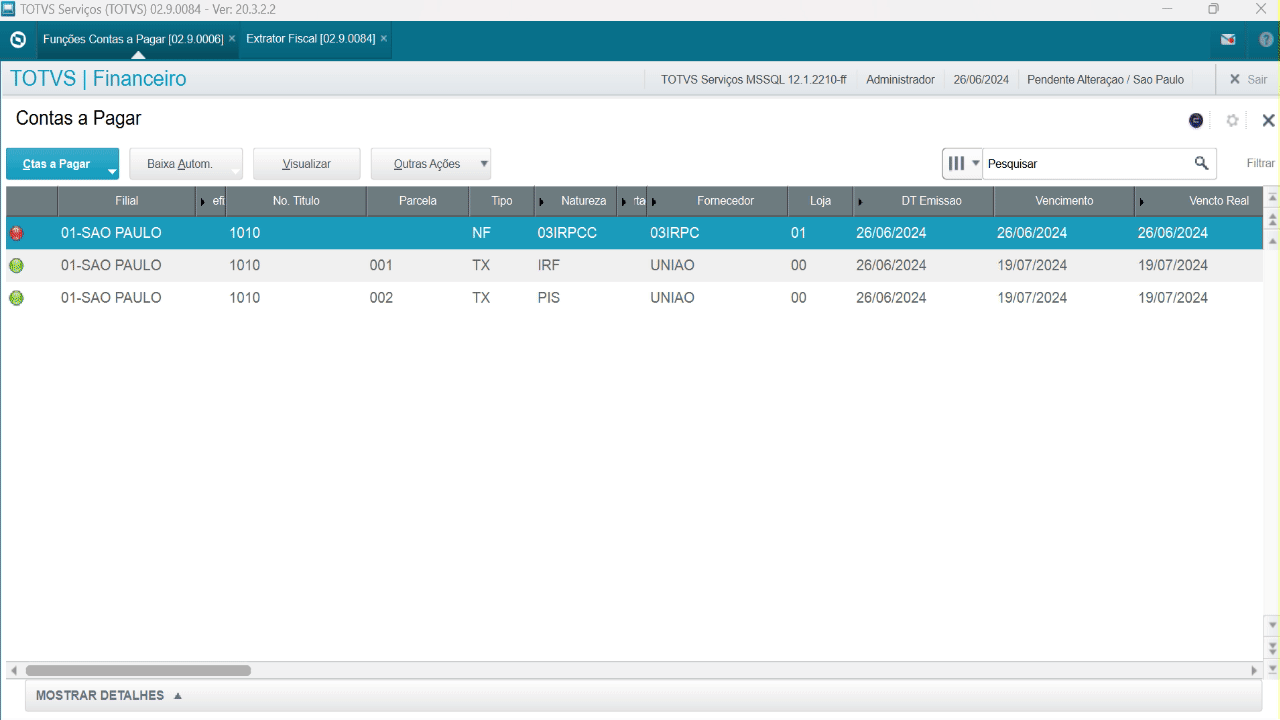Click the Filtrar link

point(1260,163)
